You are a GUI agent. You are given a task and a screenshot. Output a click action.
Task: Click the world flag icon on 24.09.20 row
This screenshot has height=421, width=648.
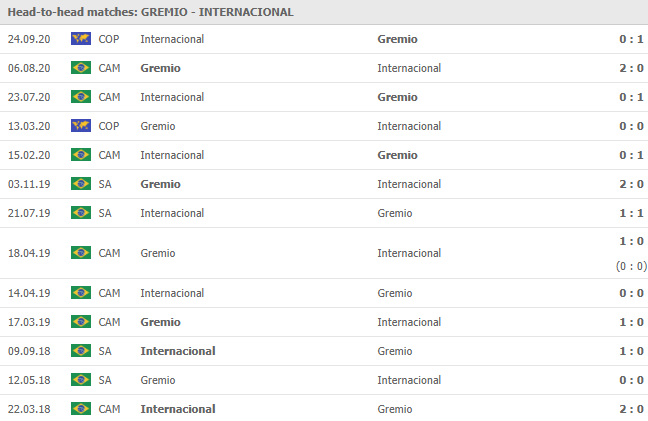pyautogui.click(x=81, y=39)
